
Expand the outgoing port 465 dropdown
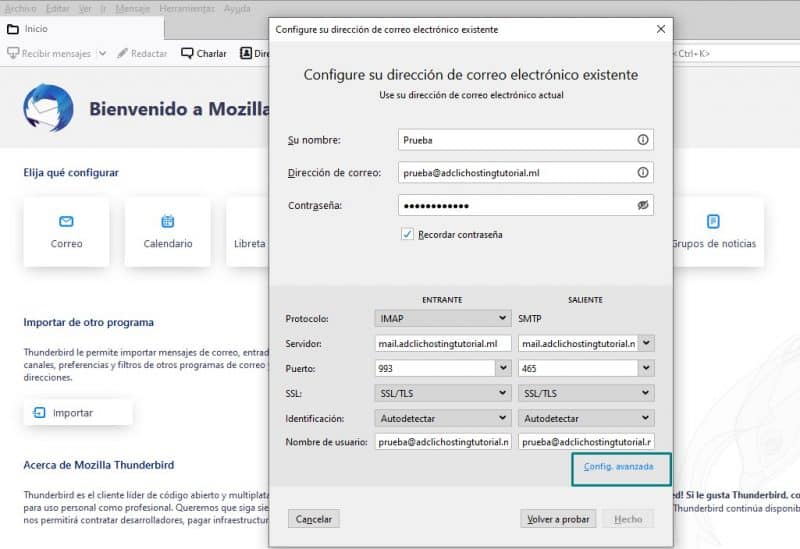pyautogui.click(x=646, y=368)
